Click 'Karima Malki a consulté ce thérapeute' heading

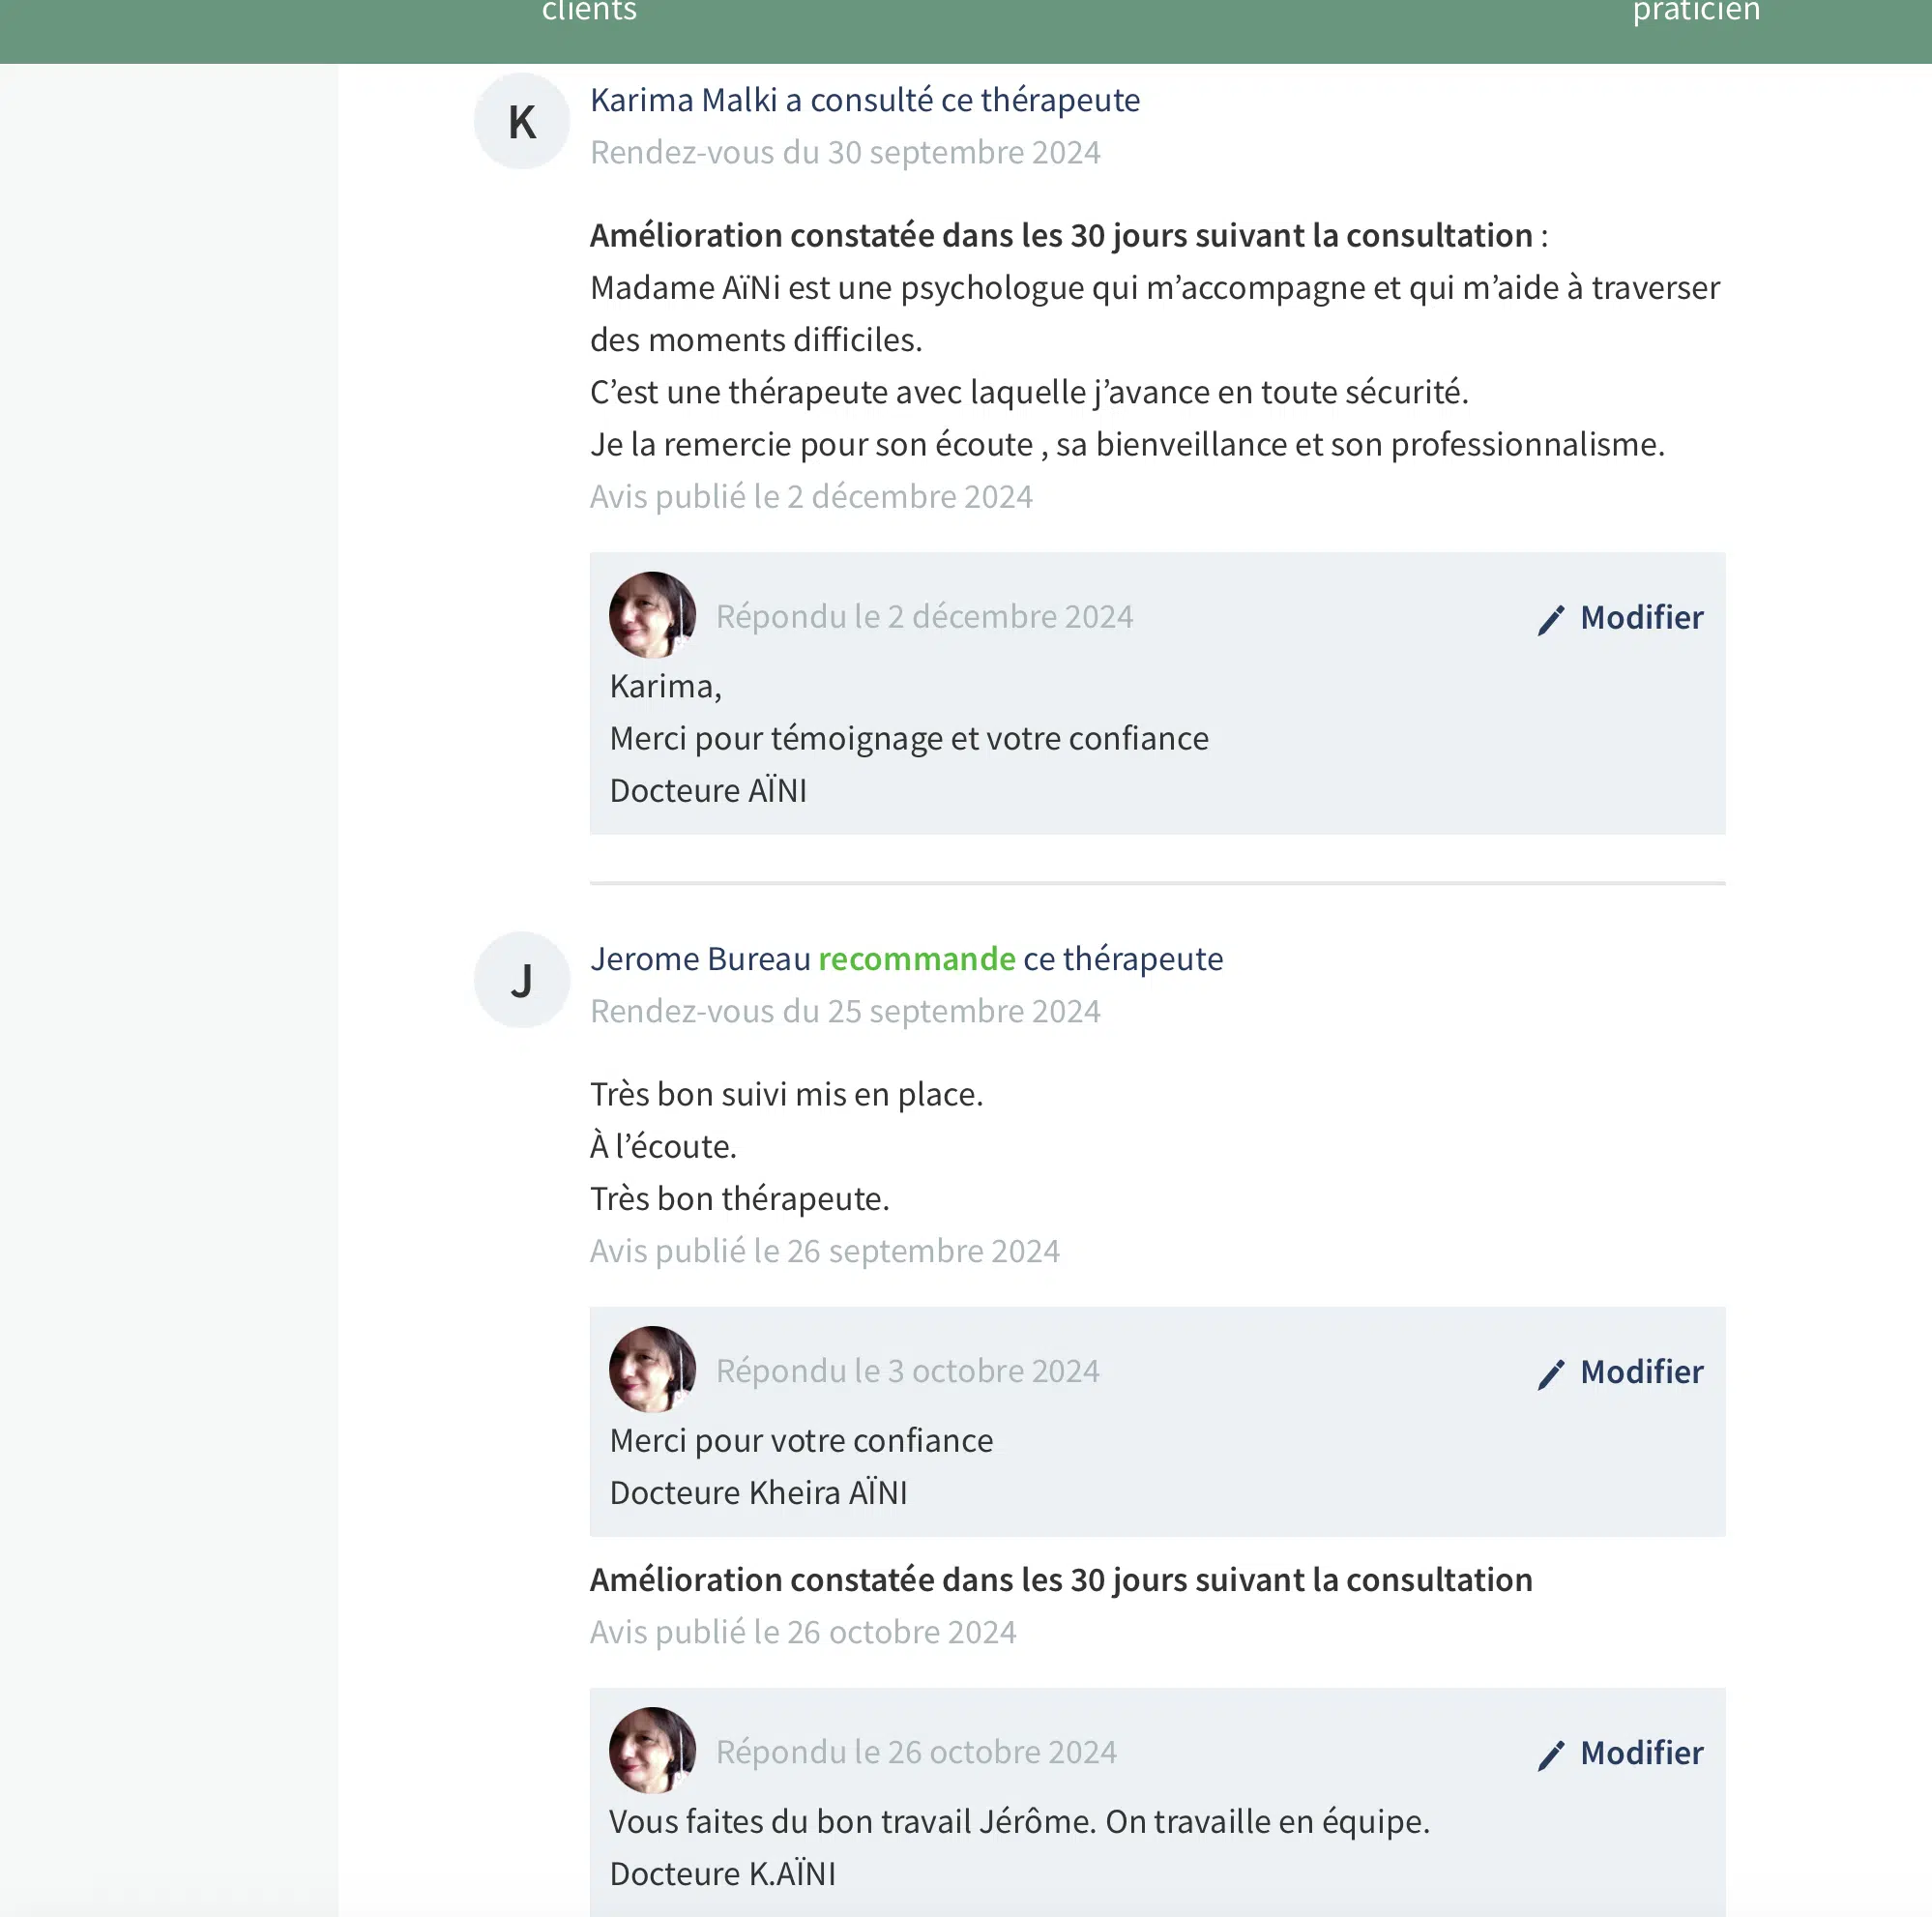tap(864, 100)
